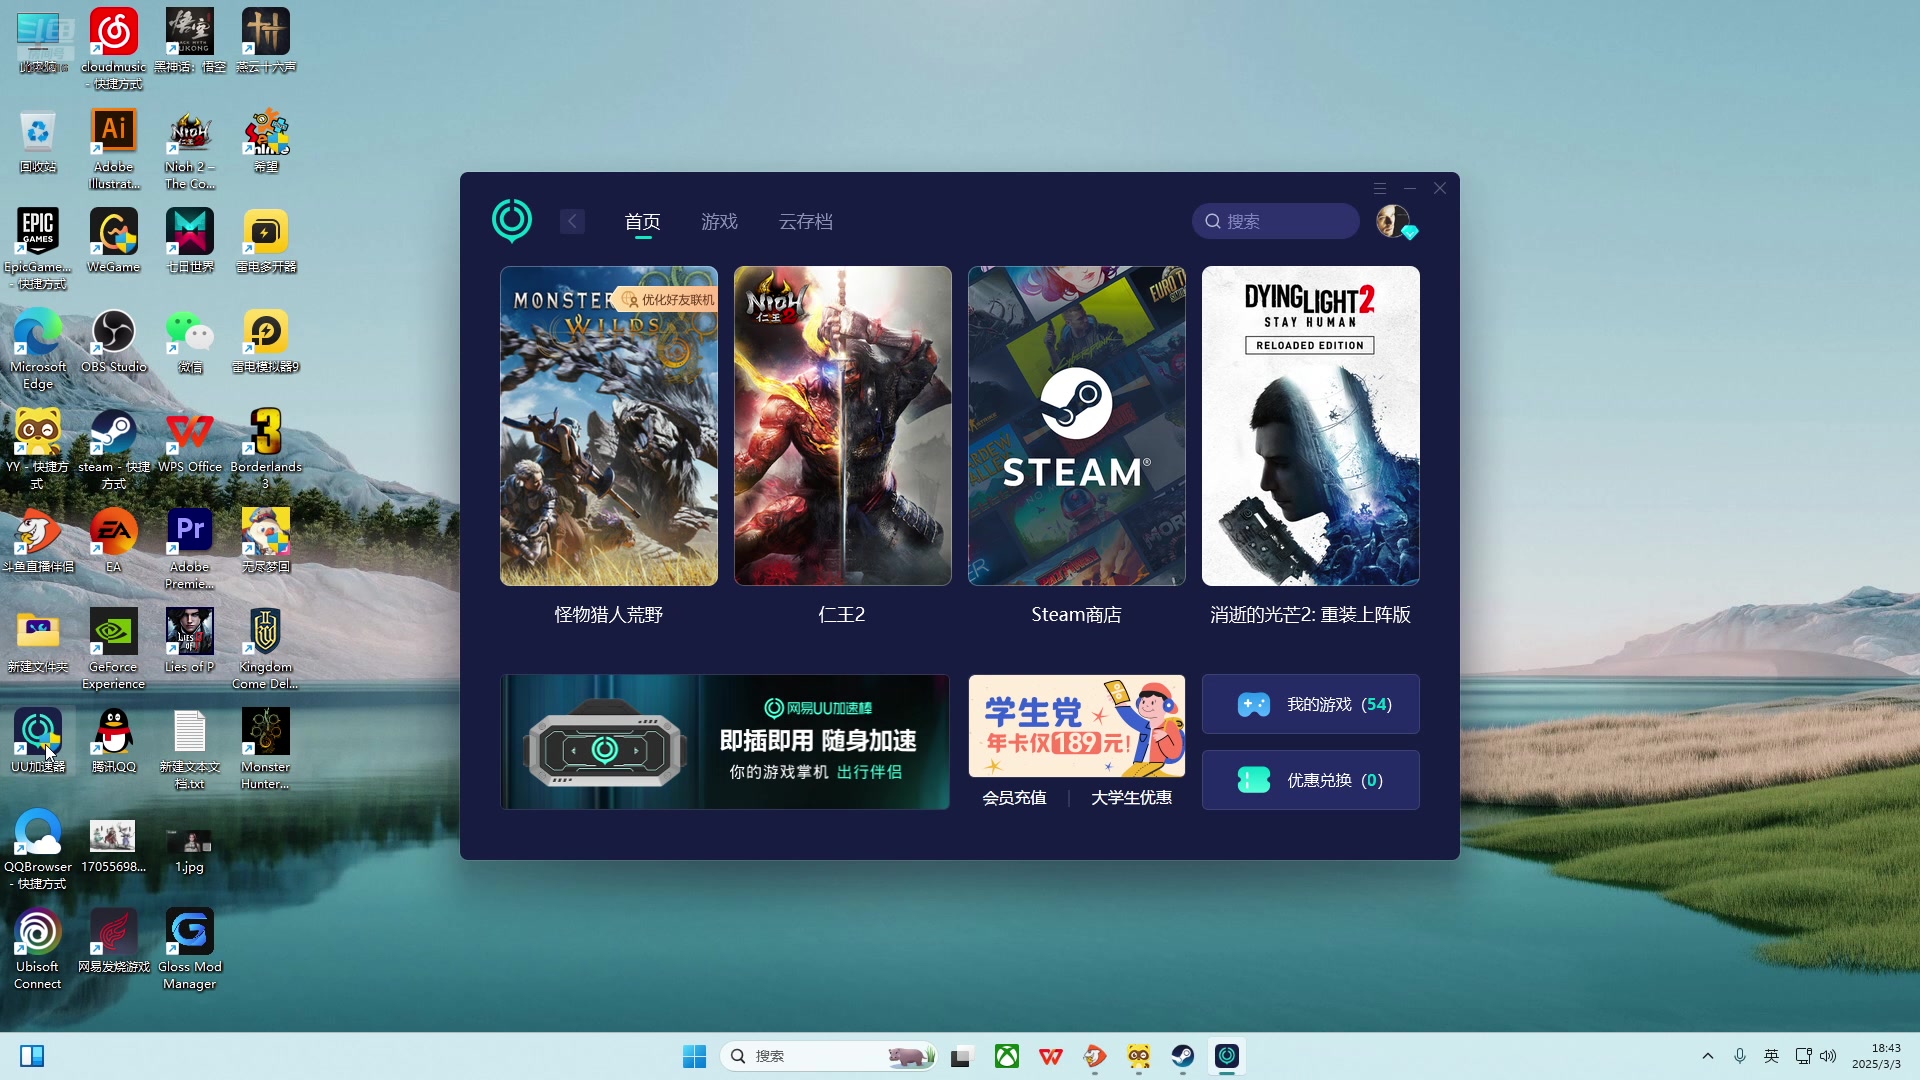Select the GeForce Experience desktop icon
This screenshot has height=1080, width=1920.
[114, 648]
